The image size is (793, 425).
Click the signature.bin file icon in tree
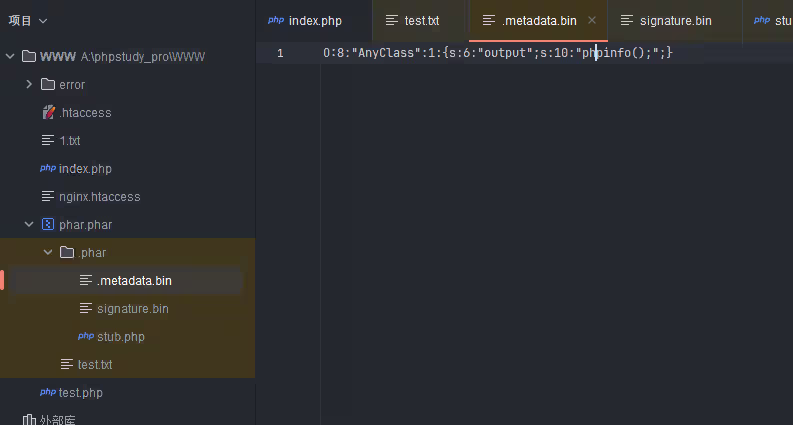click(x=85, y=308)
